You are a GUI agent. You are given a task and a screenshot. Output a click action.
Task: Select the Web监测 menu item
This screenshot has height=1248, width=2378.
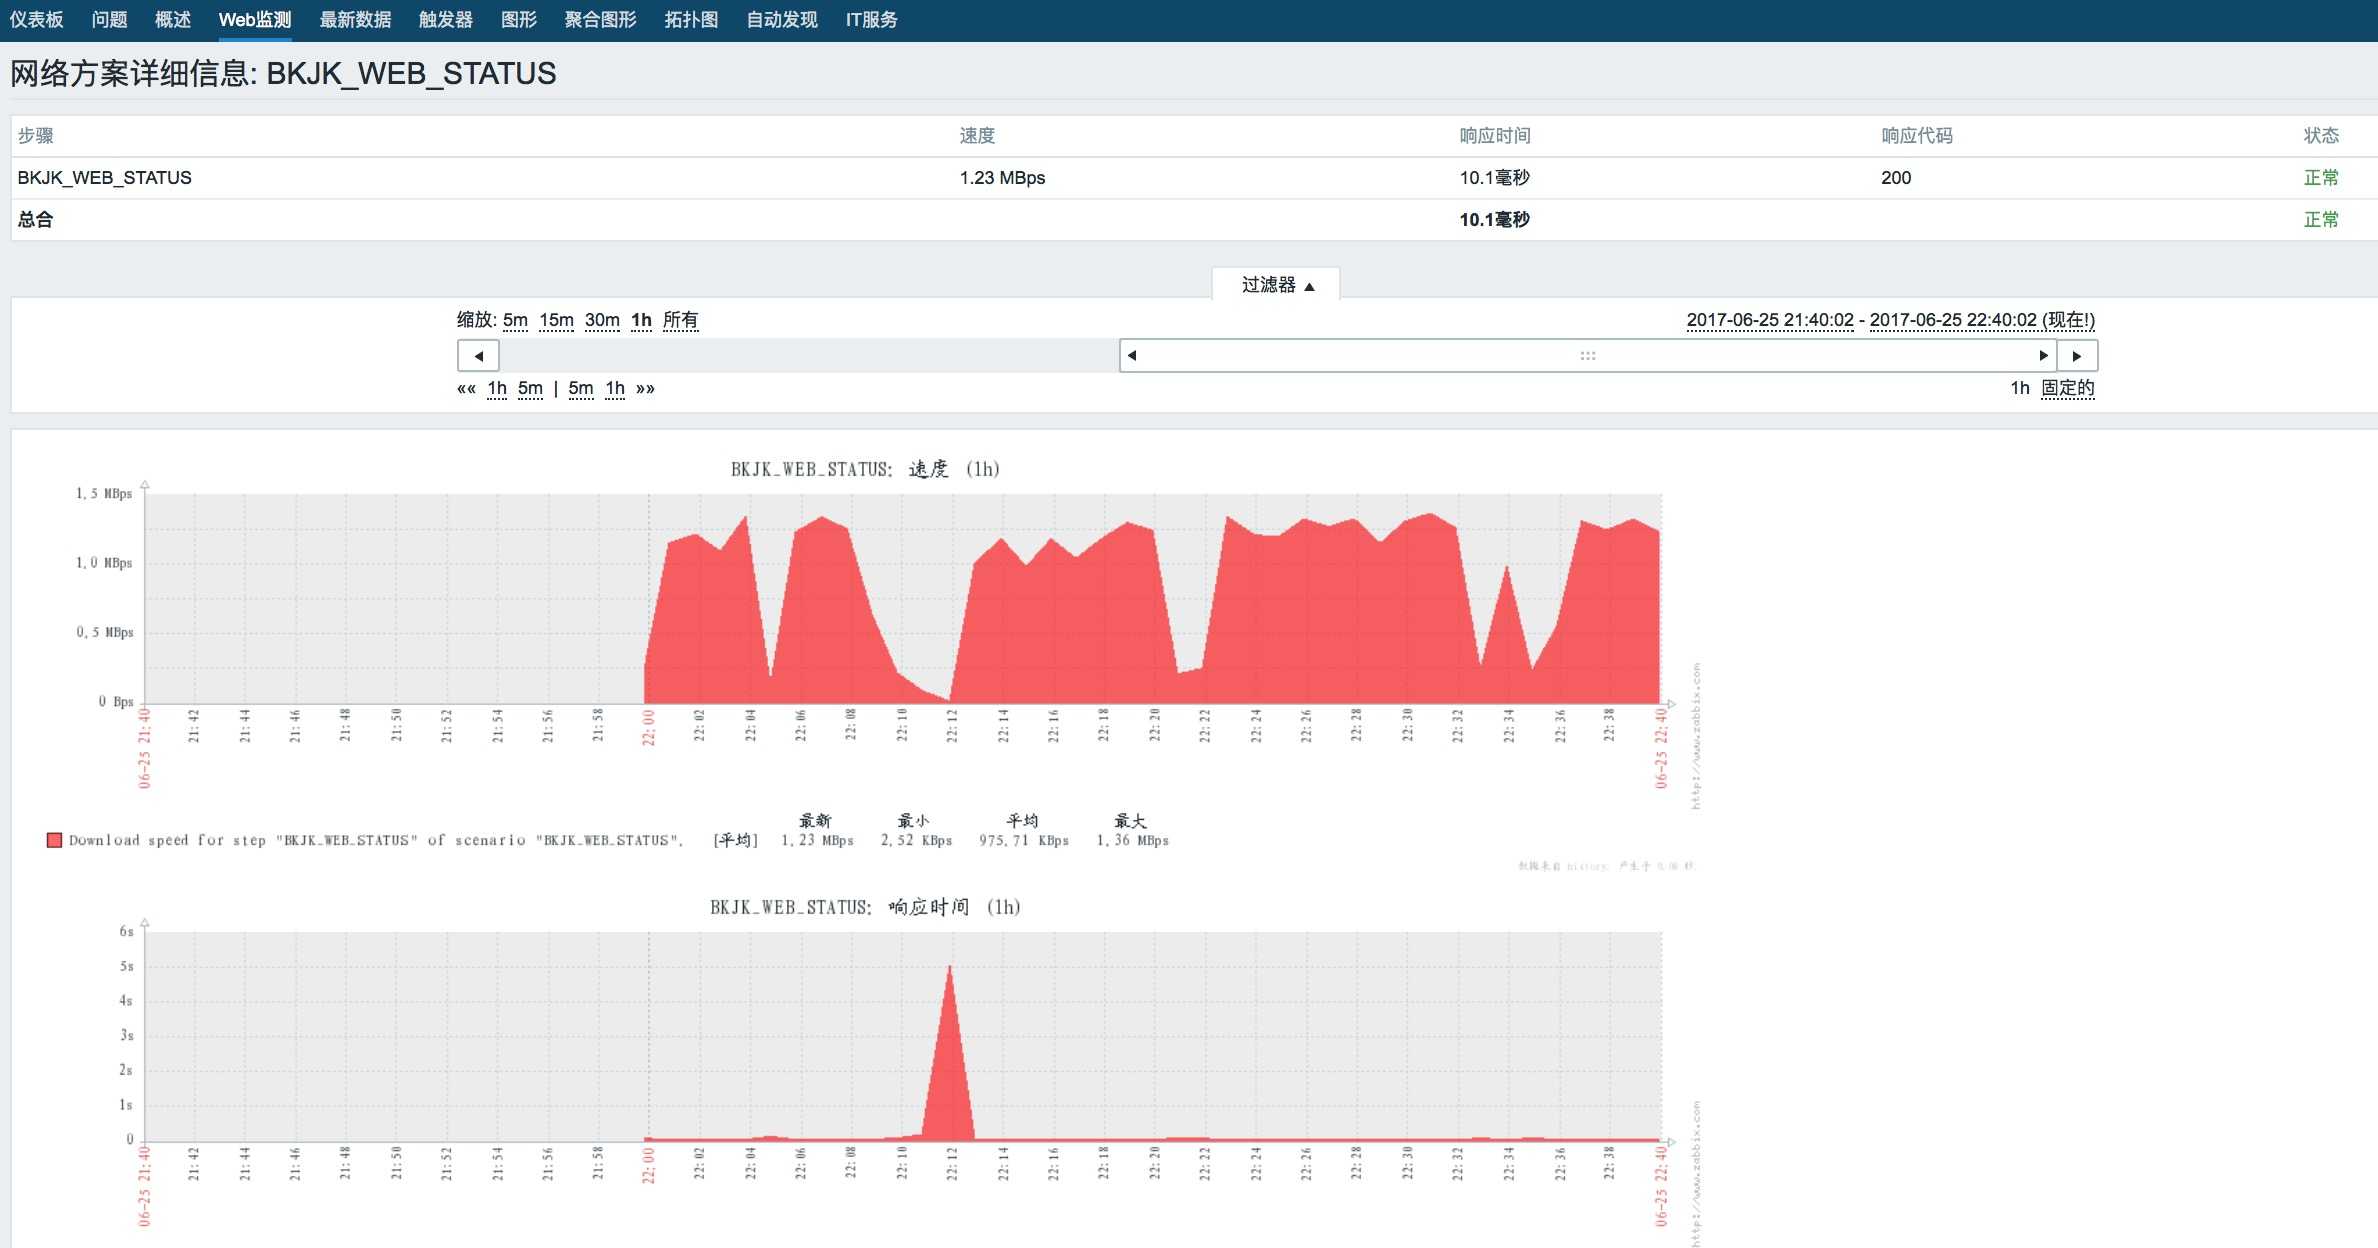(x=255, y=20)
